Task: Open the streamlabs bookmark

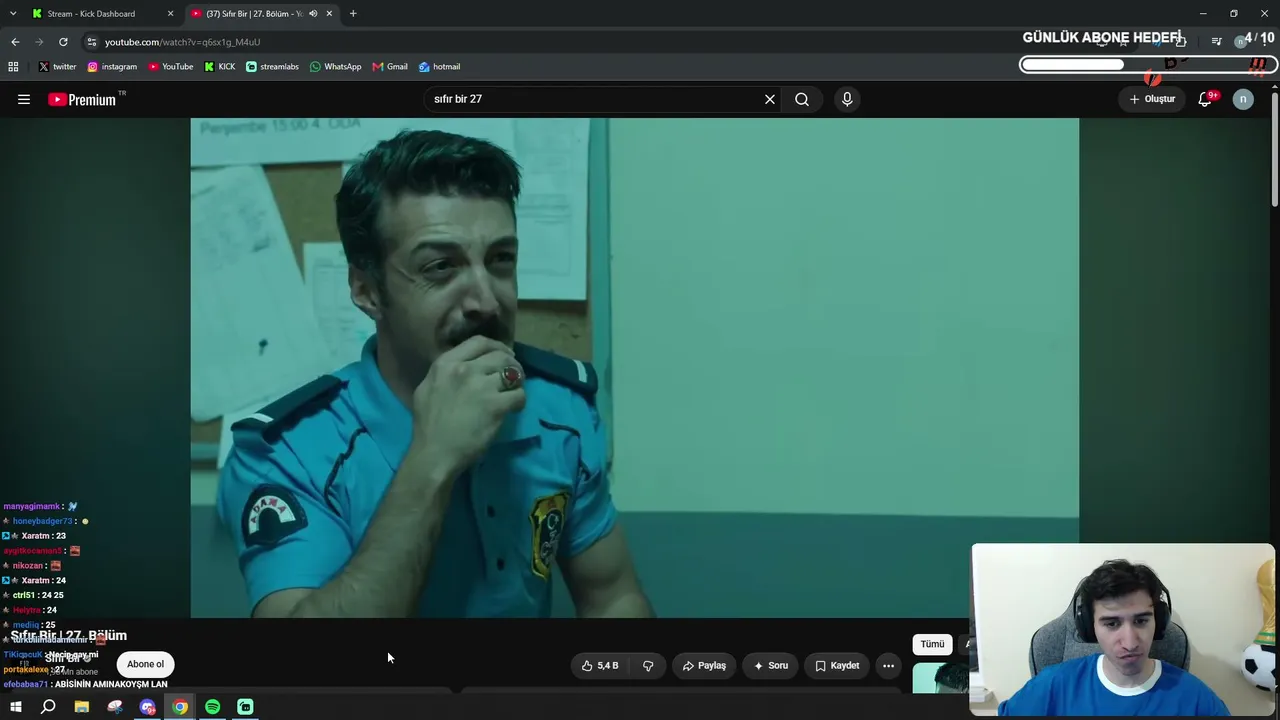Action: click(x=272, y=67)
